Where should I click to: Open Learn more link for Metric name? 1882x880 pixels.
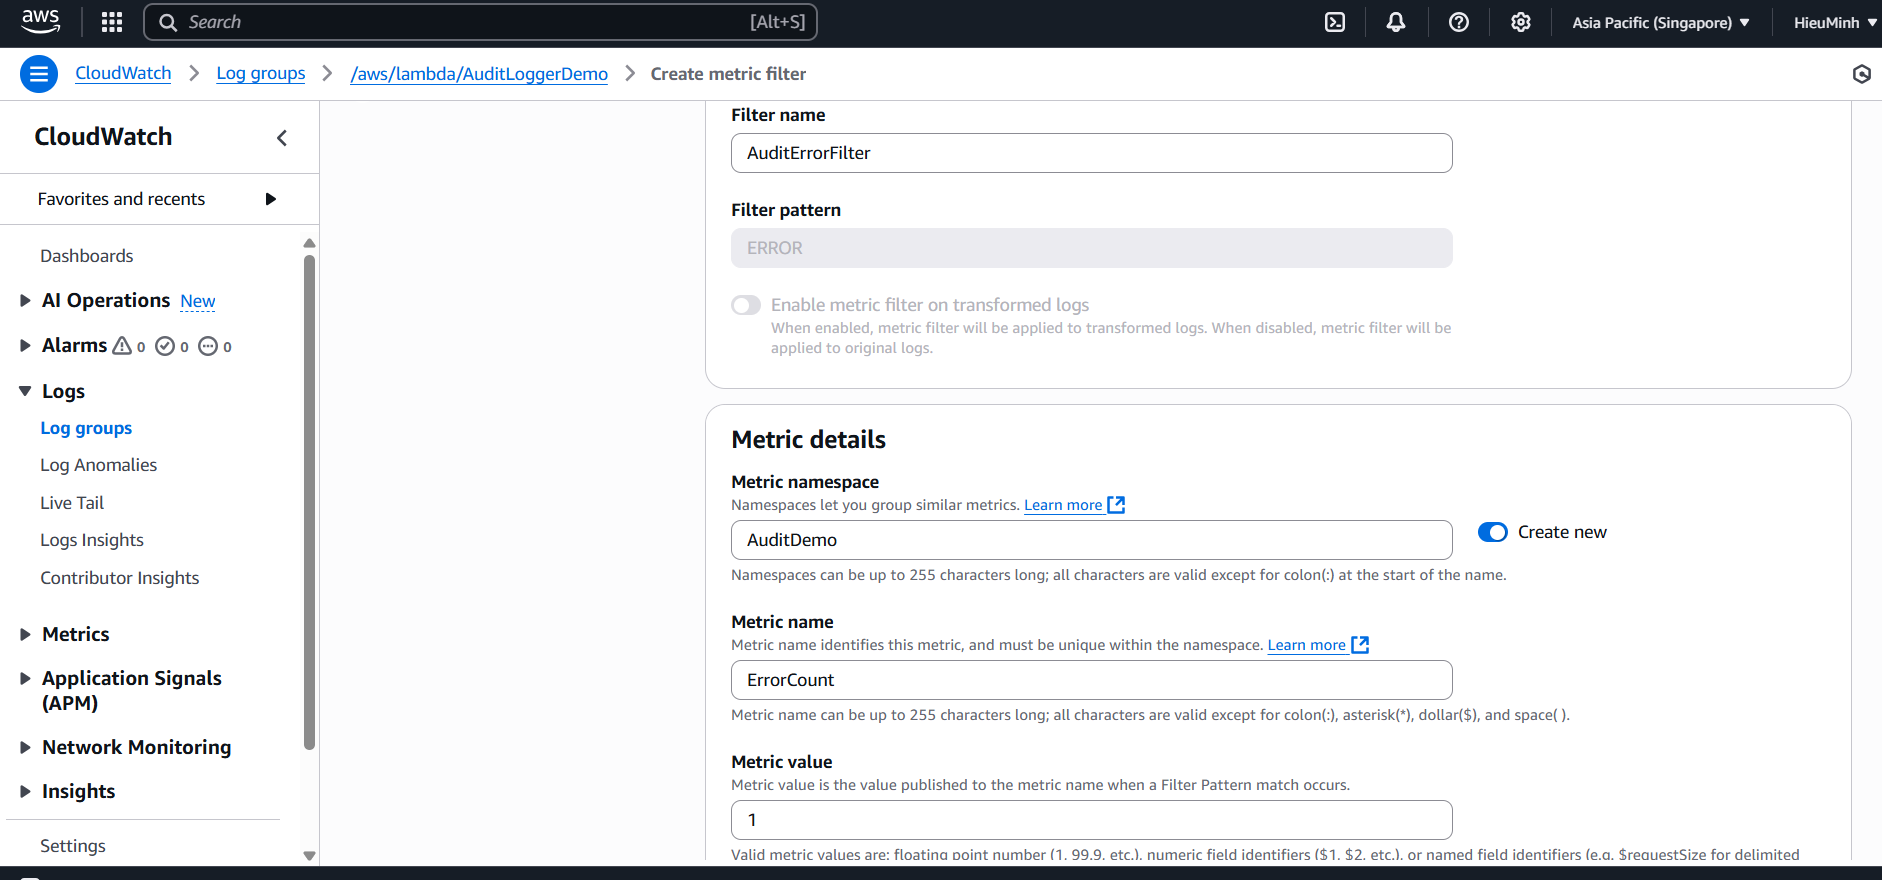coord(1307,645)
